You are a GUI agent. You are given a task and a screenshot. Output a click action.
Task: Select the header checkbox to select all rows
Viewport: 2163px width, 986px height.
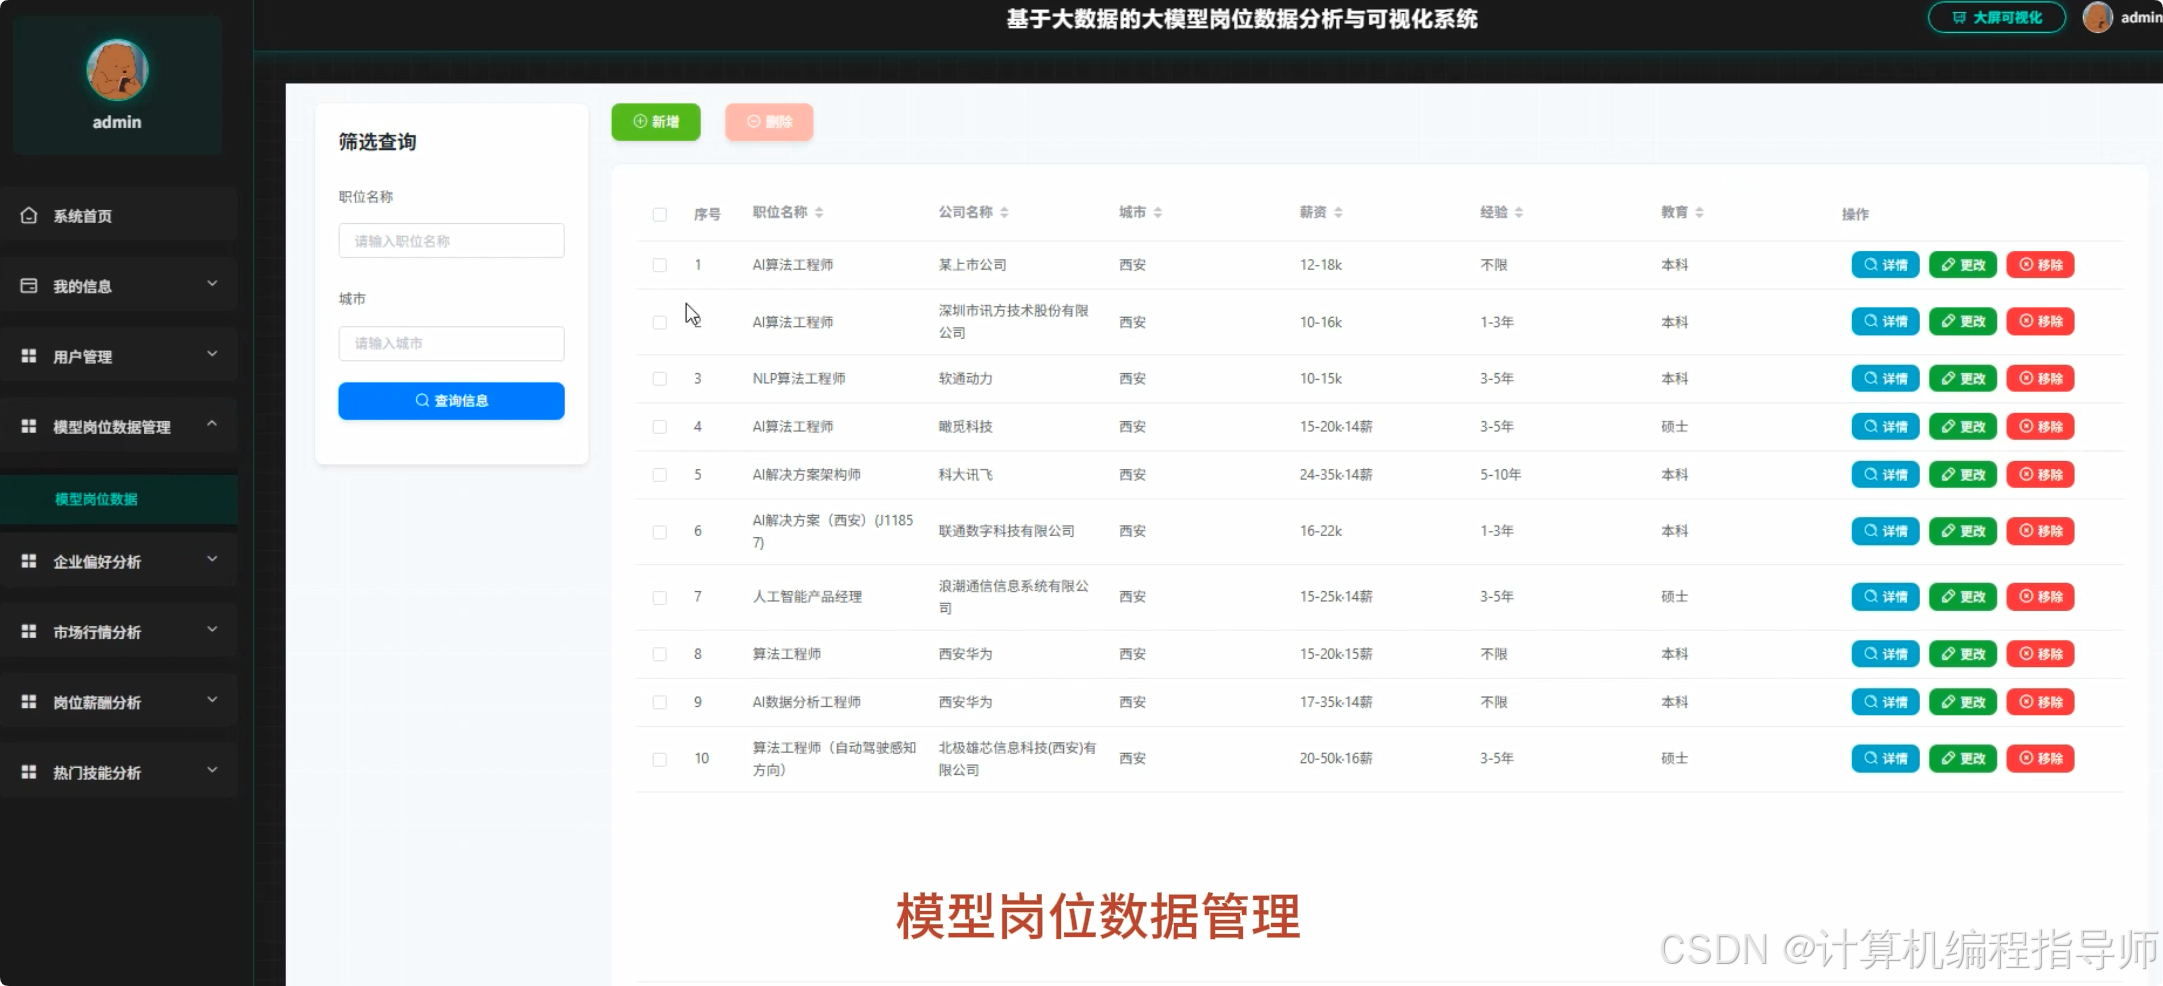pyautogui.click(x=660, y=214)
